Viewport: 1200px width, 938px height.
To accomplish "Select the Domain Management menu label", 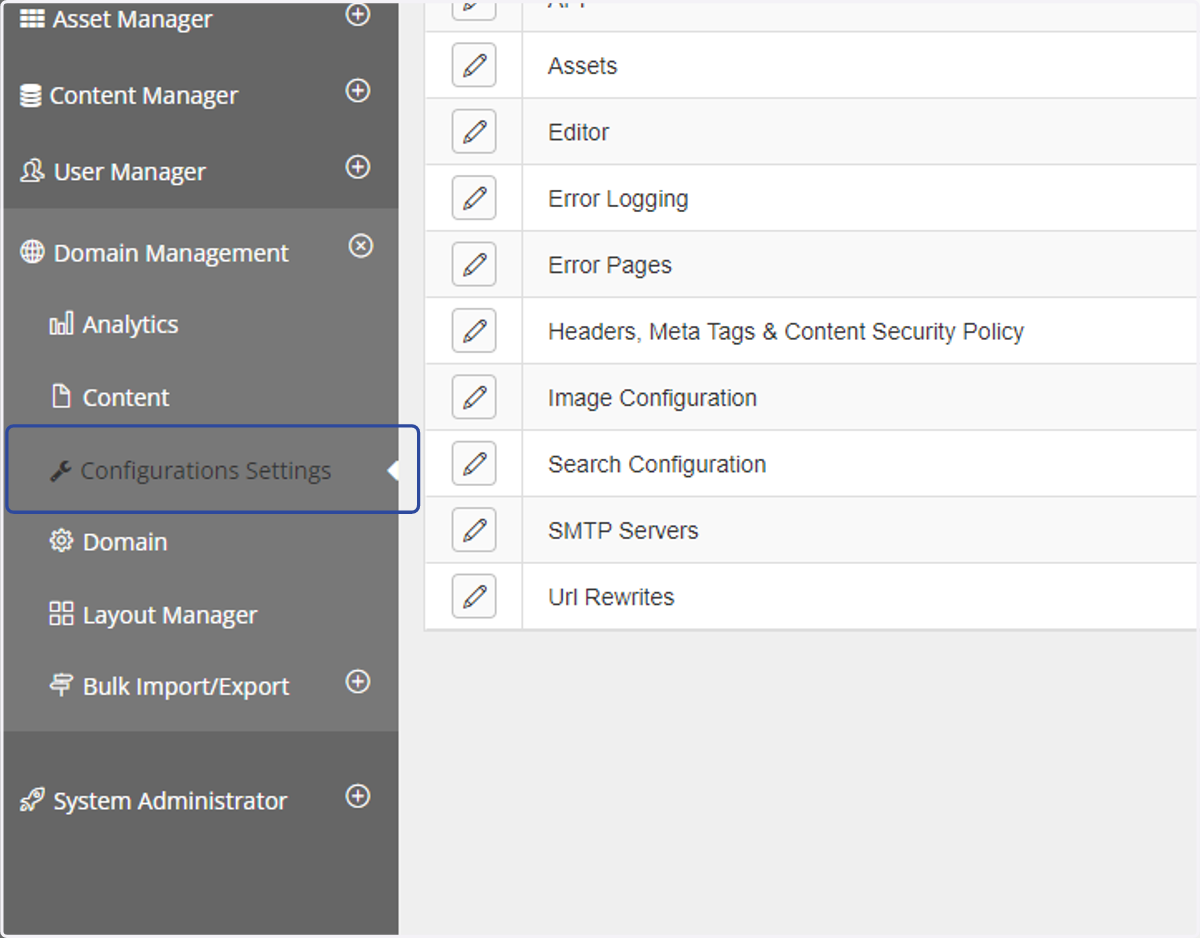I will pyautogui.click(x=171, y=254).
